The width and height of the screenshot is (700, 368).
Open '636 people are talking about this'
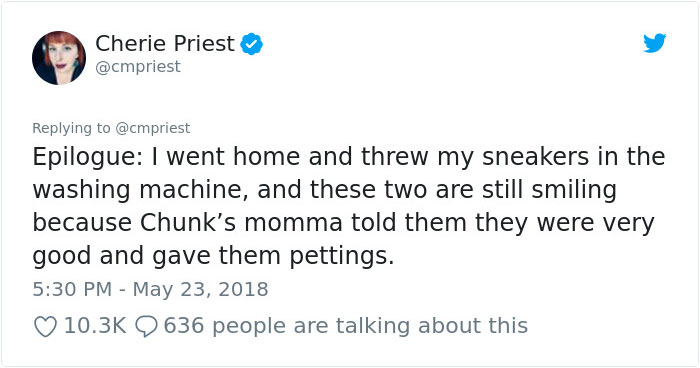346,326
